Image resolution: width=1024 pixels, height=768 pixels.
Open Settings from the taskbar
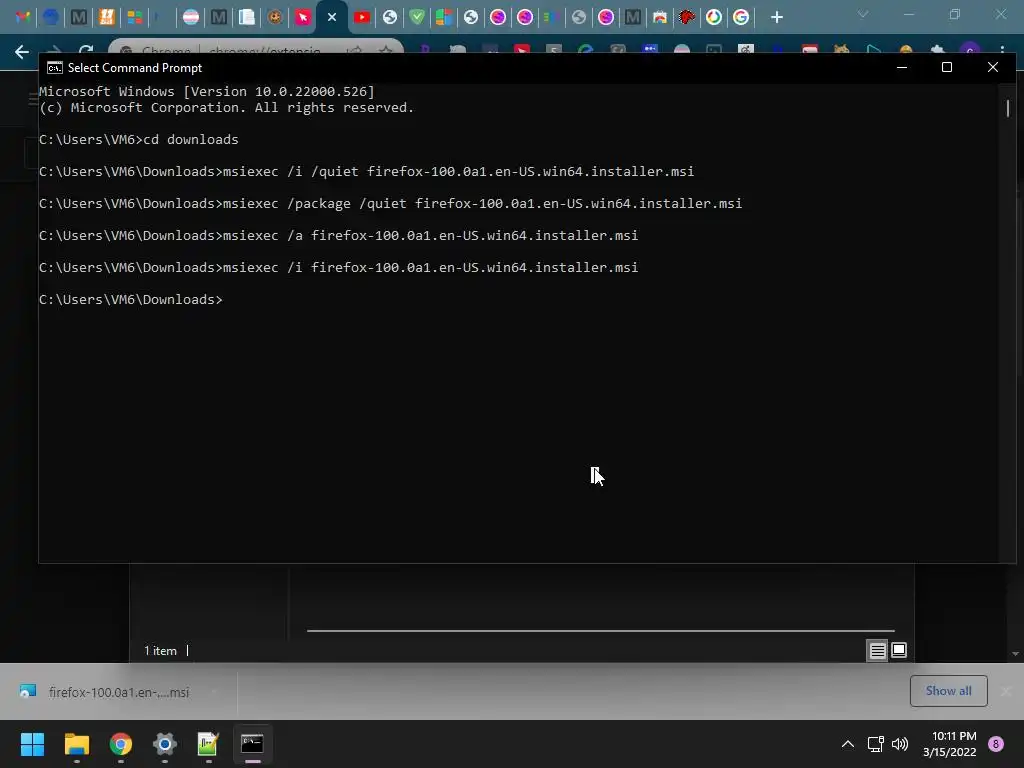pos(165,744)
